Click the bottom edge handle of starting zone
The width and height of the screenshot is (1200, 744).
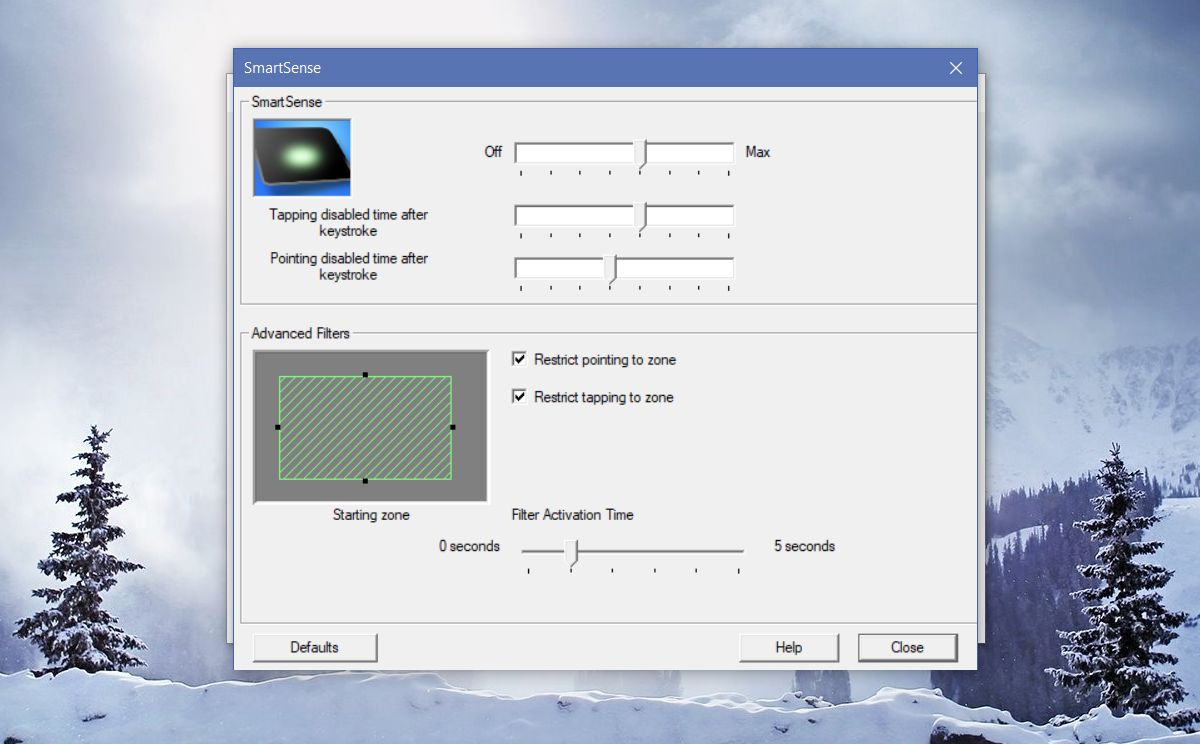pyautogui.click(x=365, y=481)
